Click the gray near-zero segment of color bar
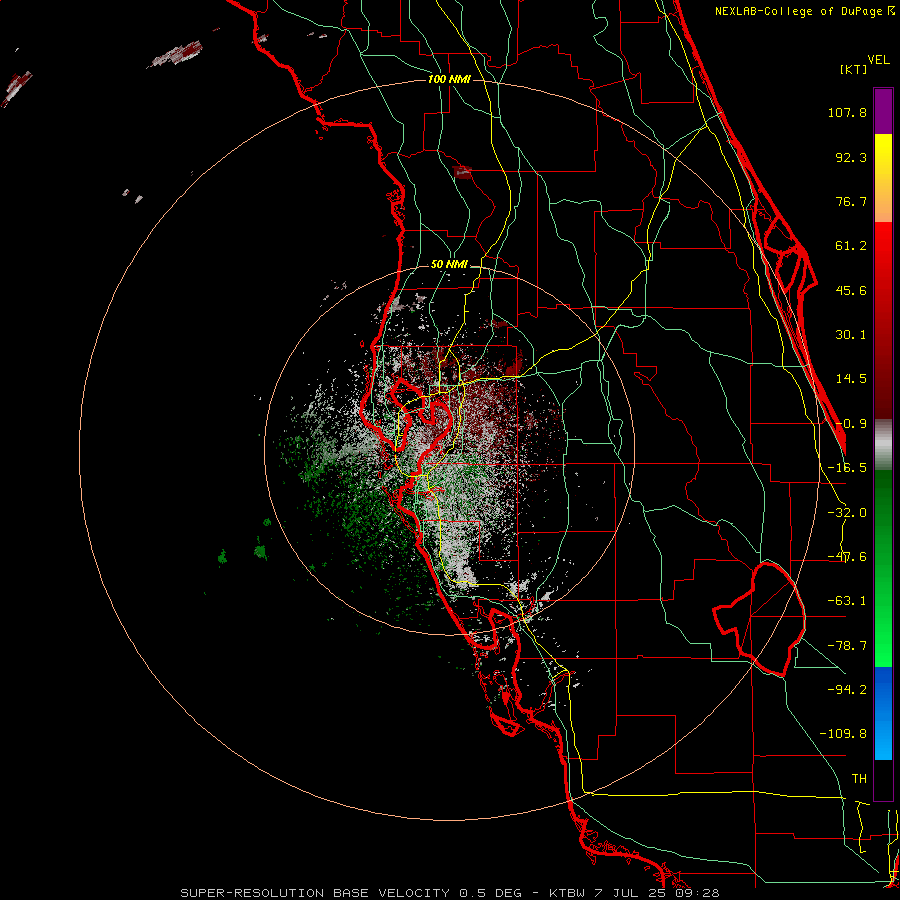The width and height of the screenshot is (900, 900). point(883,445)
